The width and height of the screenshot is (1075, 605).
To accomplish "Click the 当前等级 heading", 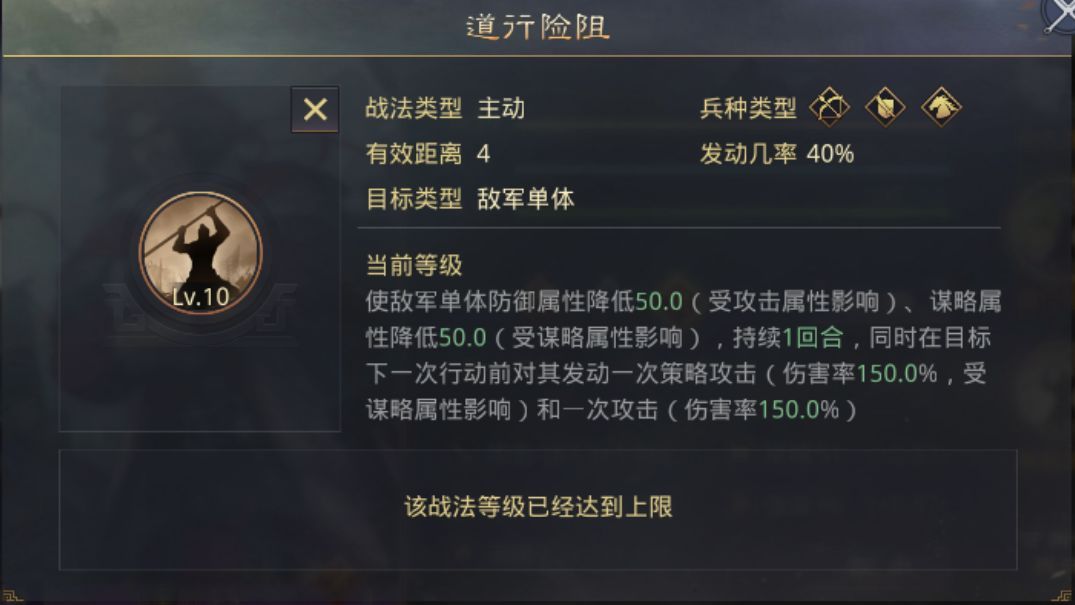I will [414, 266].
